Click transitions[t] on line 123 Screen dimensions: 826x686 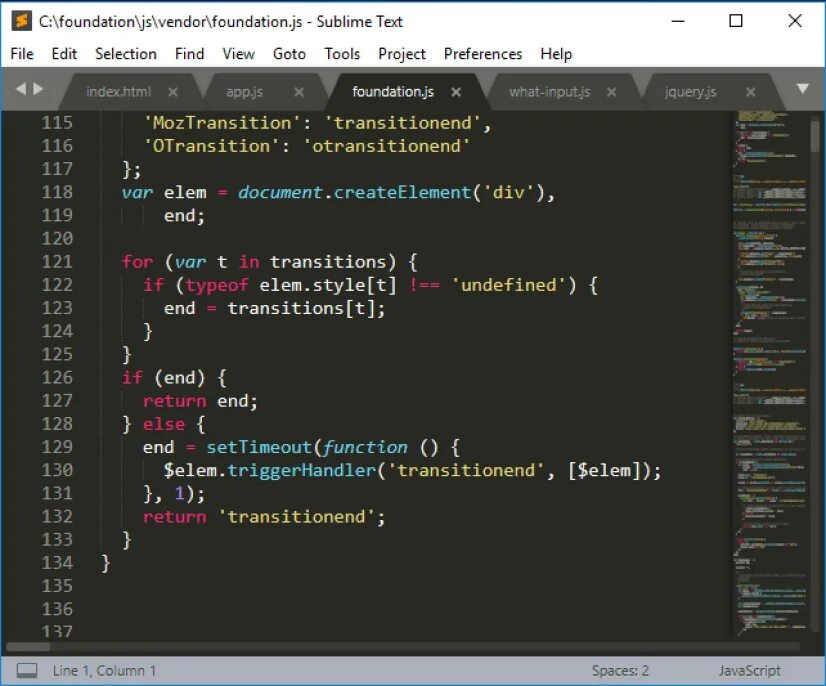pos(301,308)
